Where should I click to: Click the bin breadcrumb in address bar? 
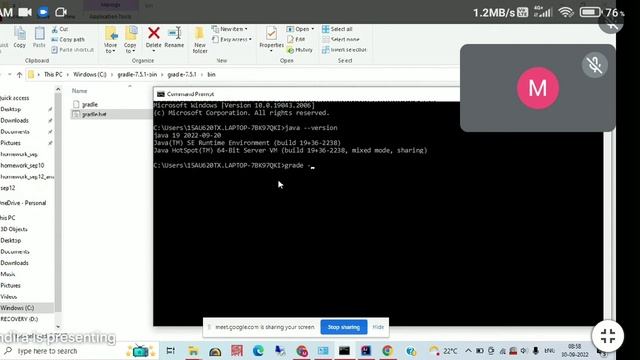pos(211,75)
